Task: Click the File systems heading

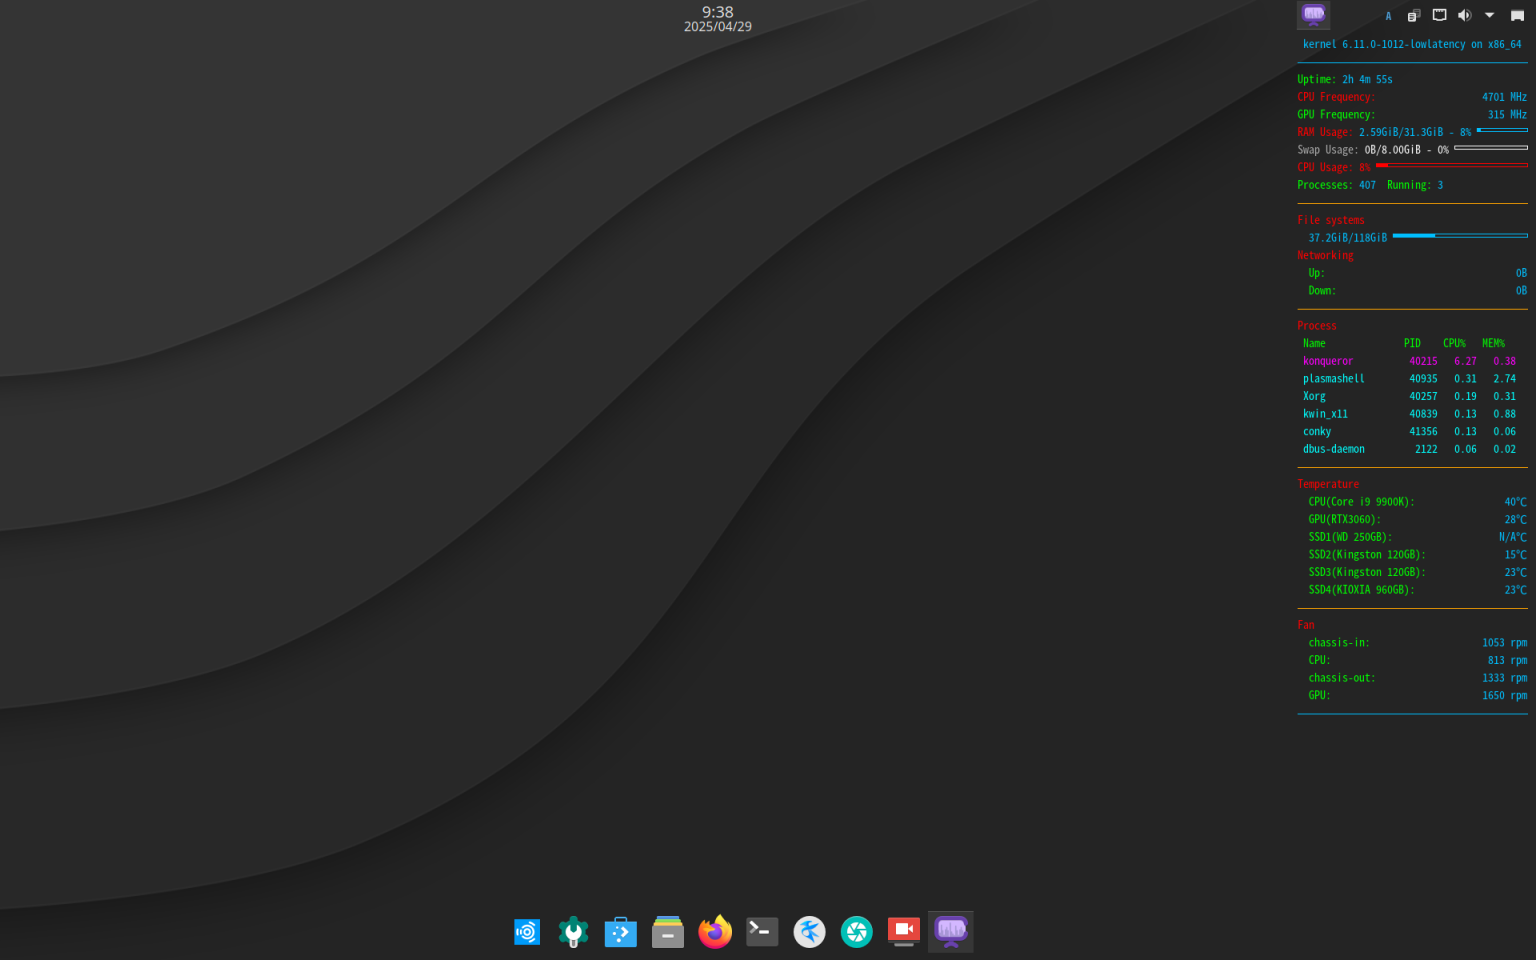Action: coord(1331,220)
